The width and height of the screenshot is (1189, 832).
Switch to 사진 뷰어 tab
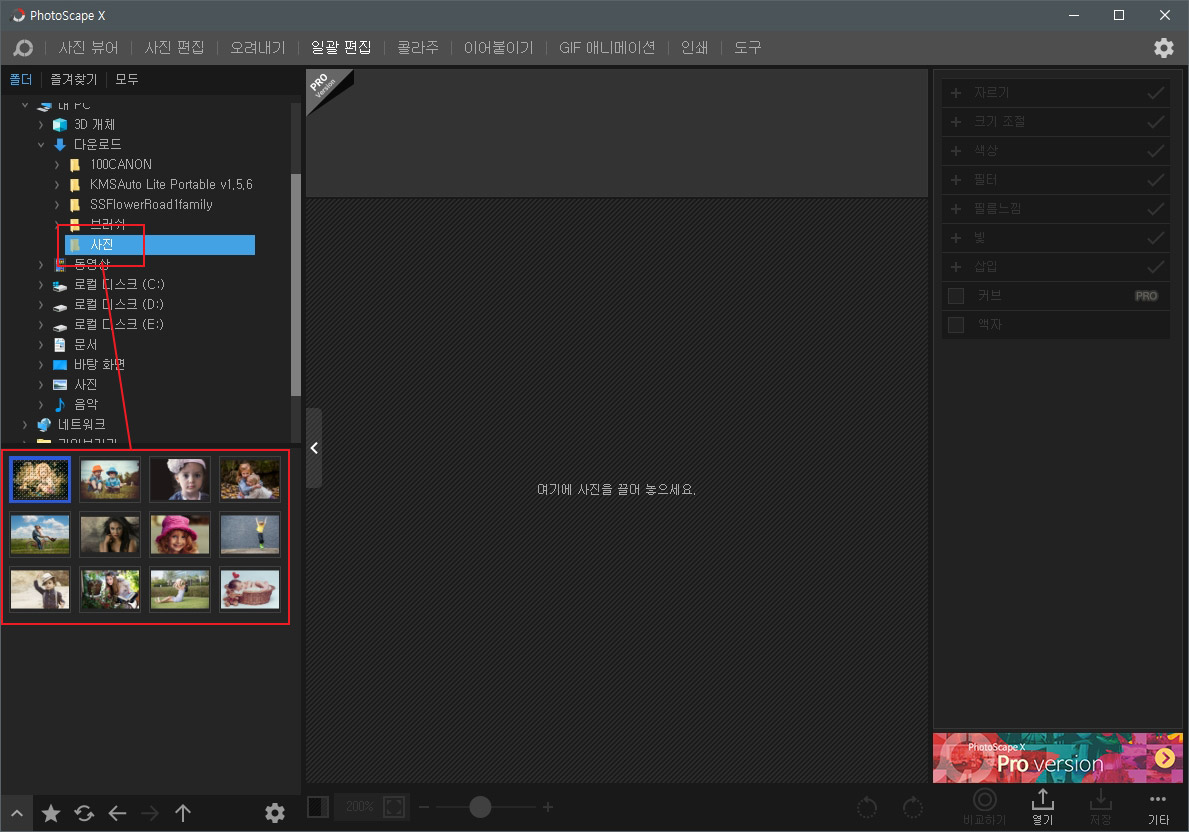tap(89, 48)
